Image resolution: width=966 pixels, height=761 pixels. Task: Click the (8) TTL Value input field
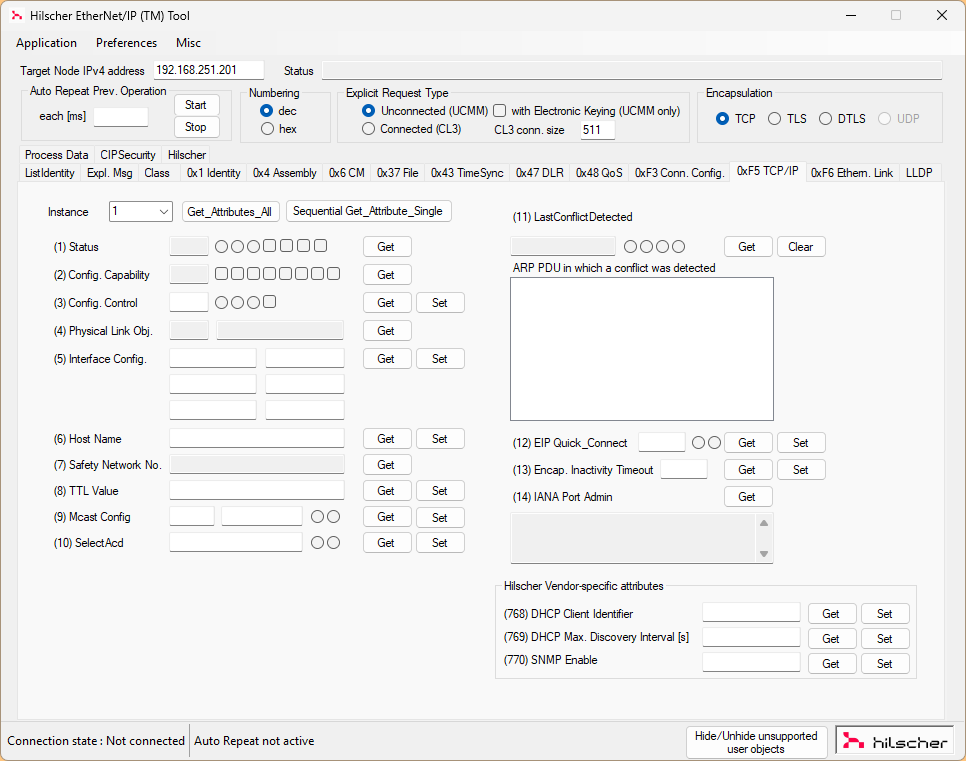[x=257, y=490]
